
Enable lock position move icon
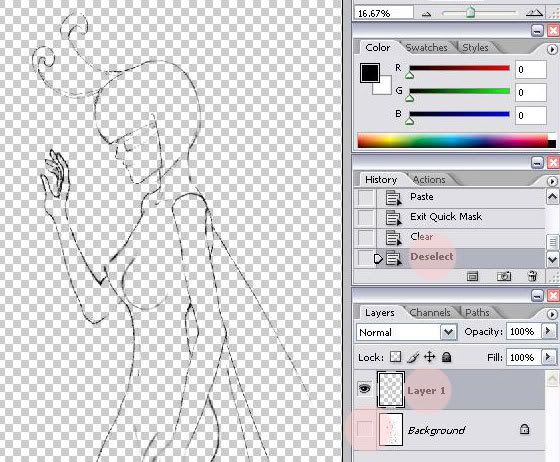pos(430,357)
